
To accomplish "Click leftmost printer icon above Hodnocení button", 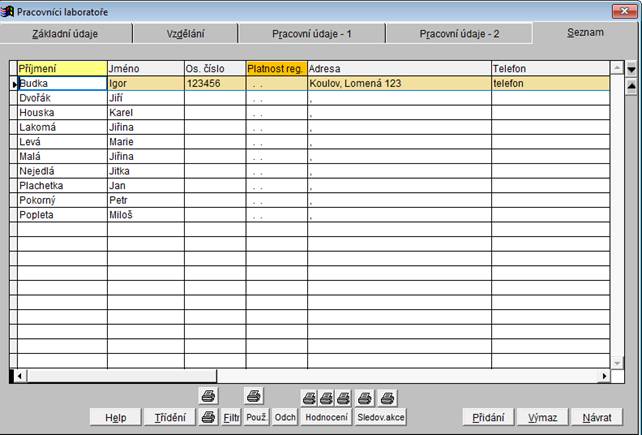I will tap(310, 397).
